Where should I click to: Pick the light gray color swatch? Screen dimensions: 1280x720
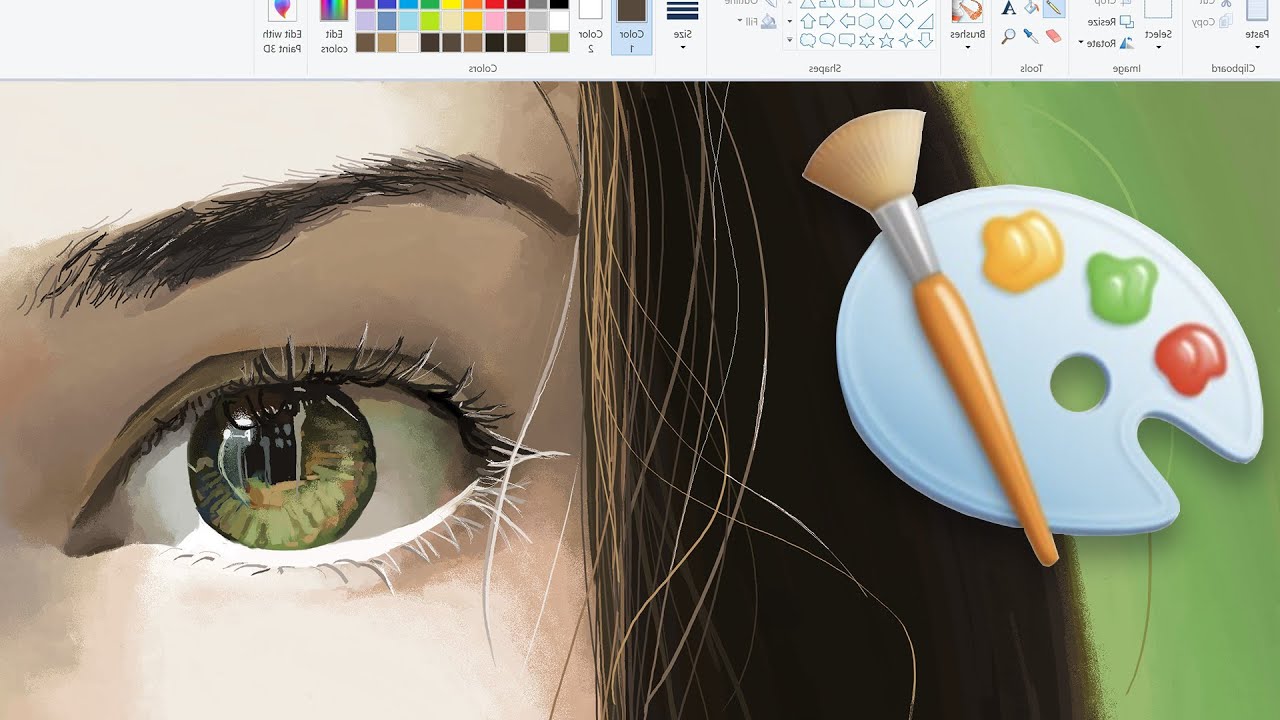(x=537, y=21)
